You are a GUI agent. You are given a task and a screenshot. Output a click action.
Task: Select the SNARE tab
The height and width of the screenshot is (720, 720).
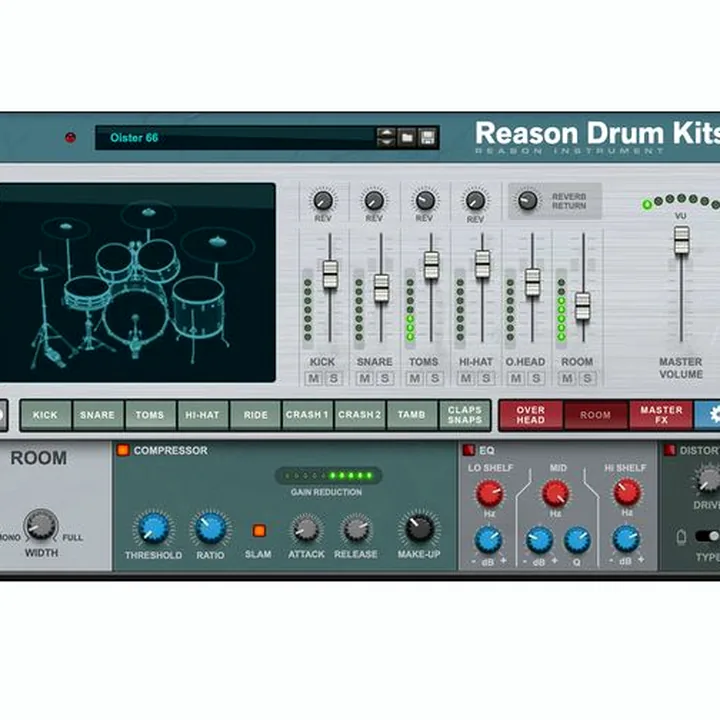point(97,415)
